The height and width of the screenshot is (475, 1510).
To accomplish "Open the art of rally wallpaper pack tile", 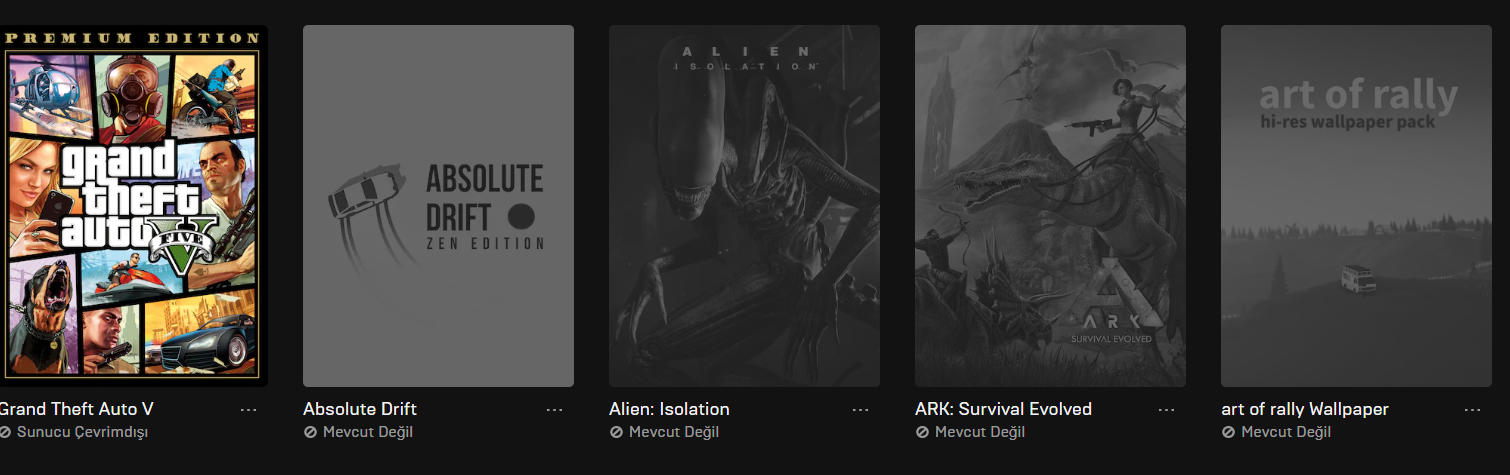I will tap(1356, 206).
